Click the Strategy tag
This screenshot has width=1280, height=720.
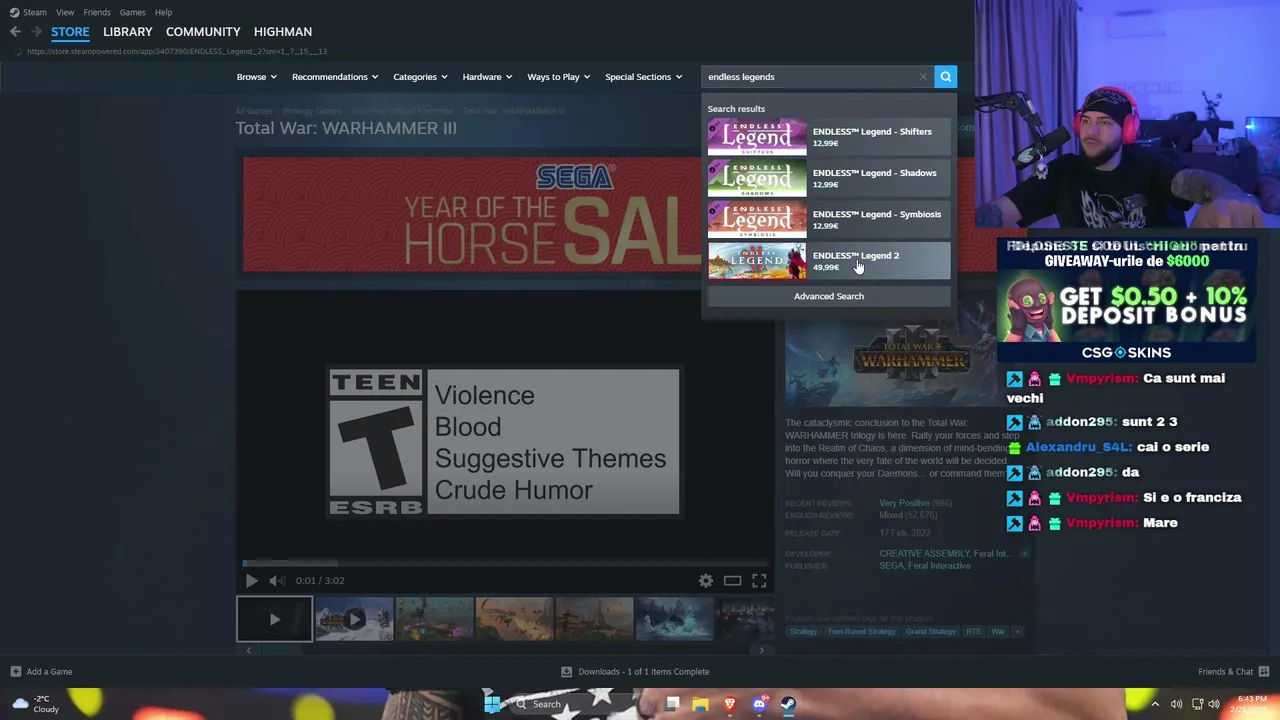803,632
